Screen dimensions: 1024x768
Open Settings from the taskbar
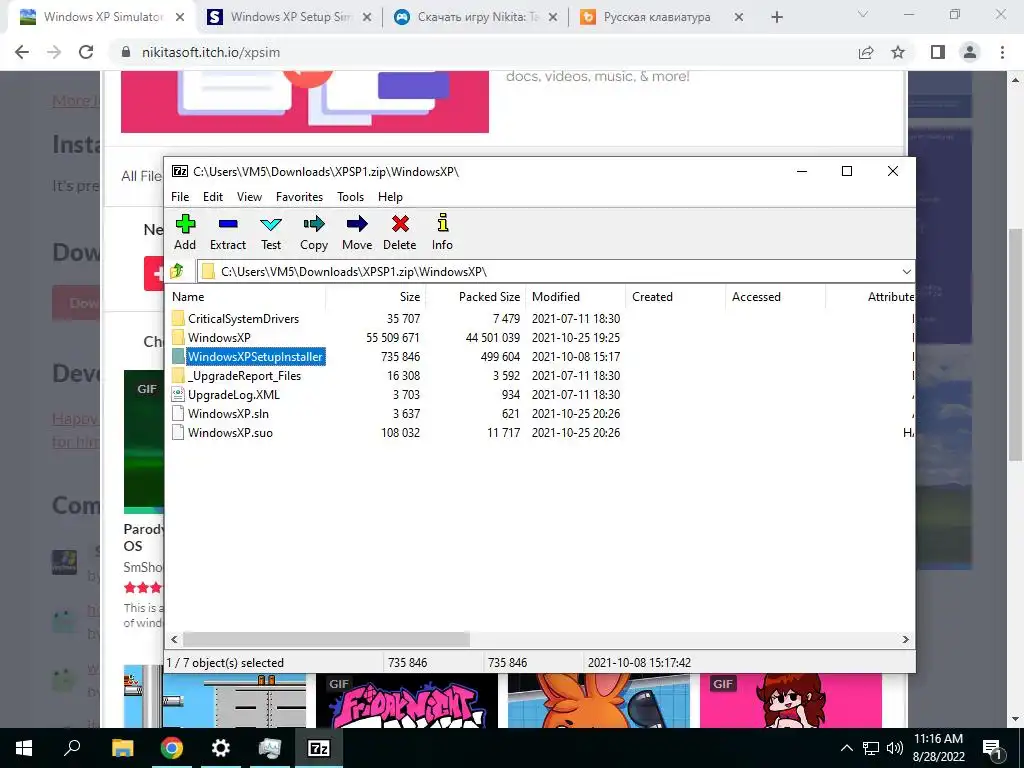coord(221,748)
